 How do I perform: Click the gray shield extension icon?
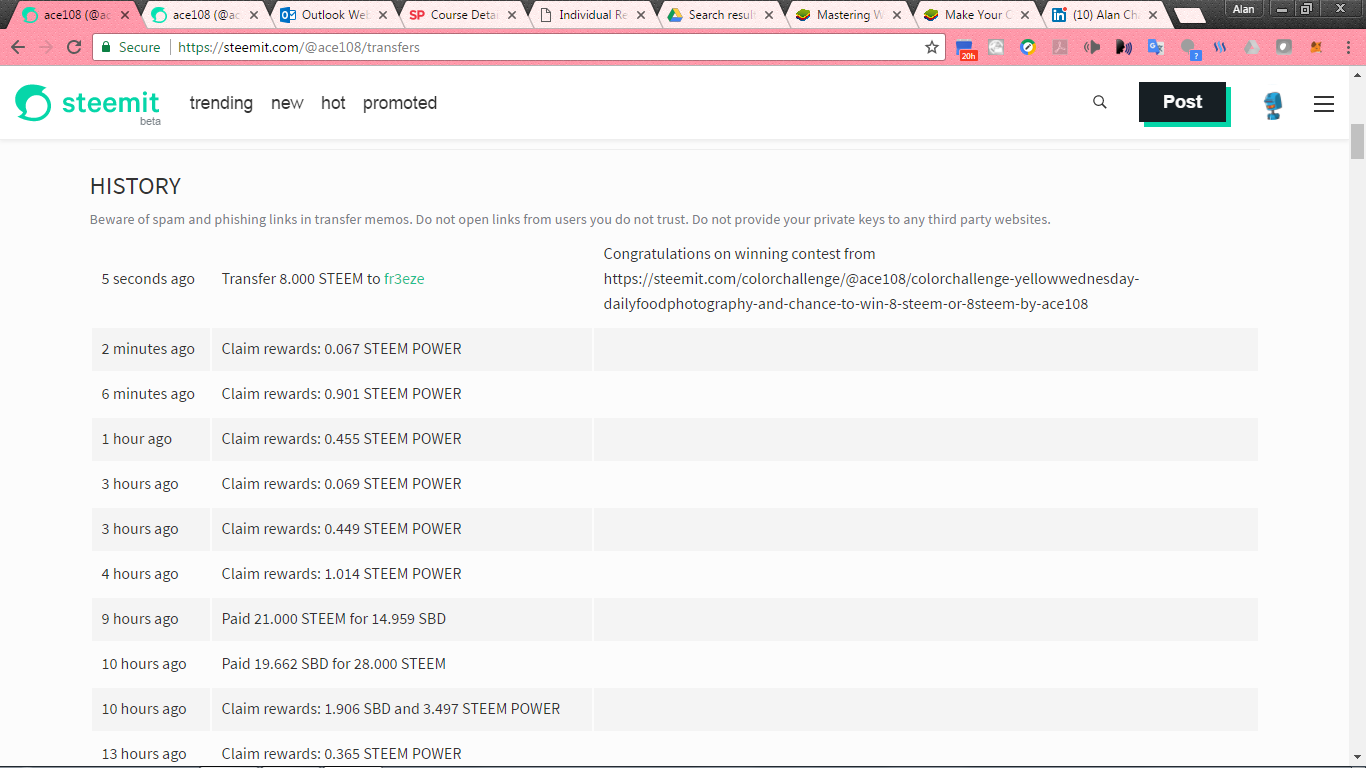click(x=1284, y=47)
